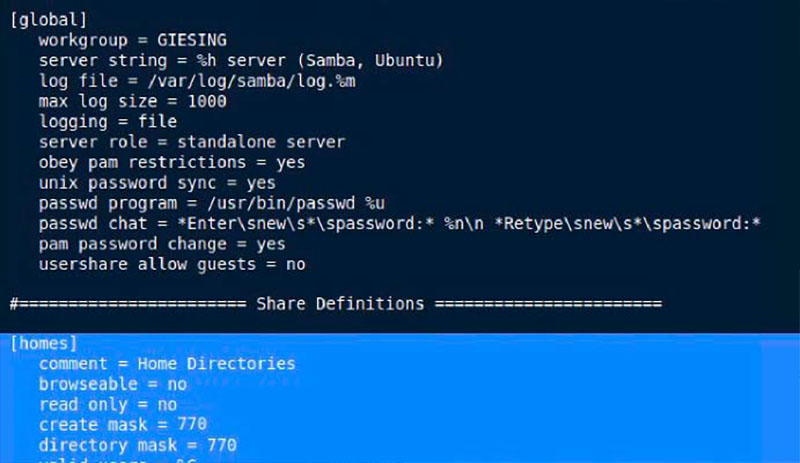This screenshot has height=463, width=800.
Task: Click the browseable = no line
Action: [113, 384]
